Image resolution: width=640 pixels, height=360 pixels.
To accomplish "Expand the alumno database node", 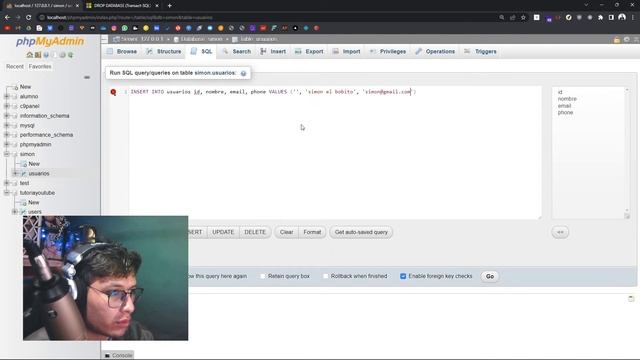I will (7, 96).
